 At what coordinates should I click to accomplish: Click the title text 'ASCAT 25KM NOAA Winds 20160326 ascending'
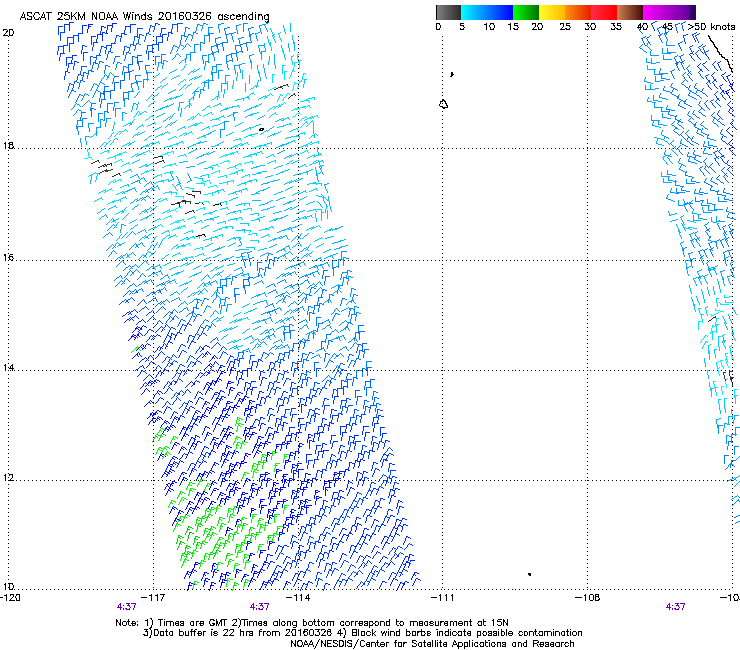point(144,17)
